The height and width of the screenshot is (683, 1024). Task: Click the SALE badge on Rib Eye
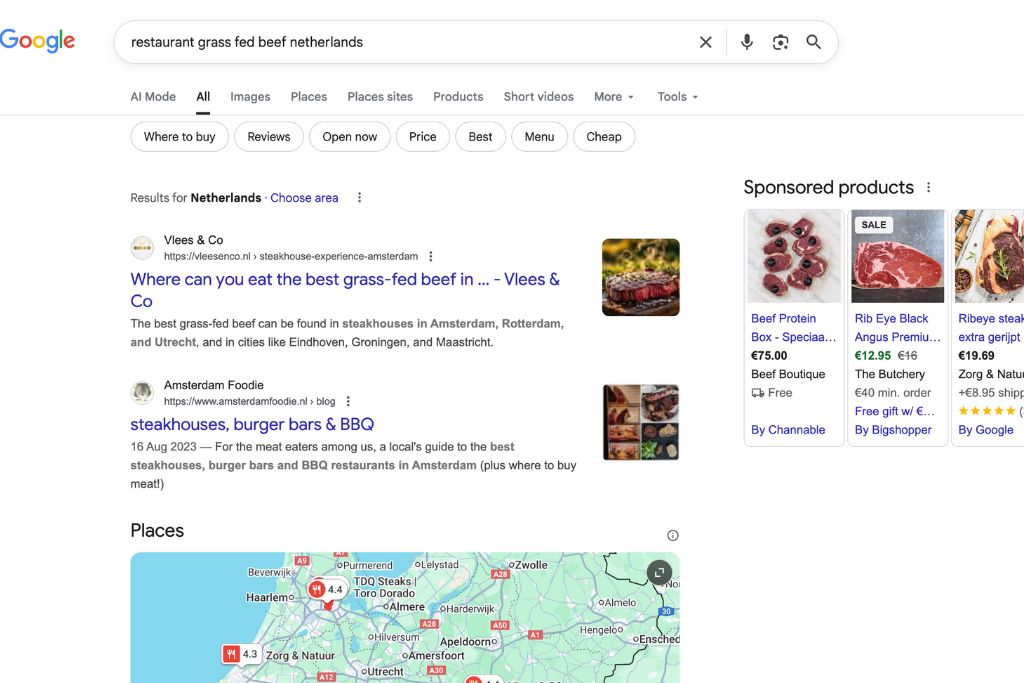click(874, 225)
